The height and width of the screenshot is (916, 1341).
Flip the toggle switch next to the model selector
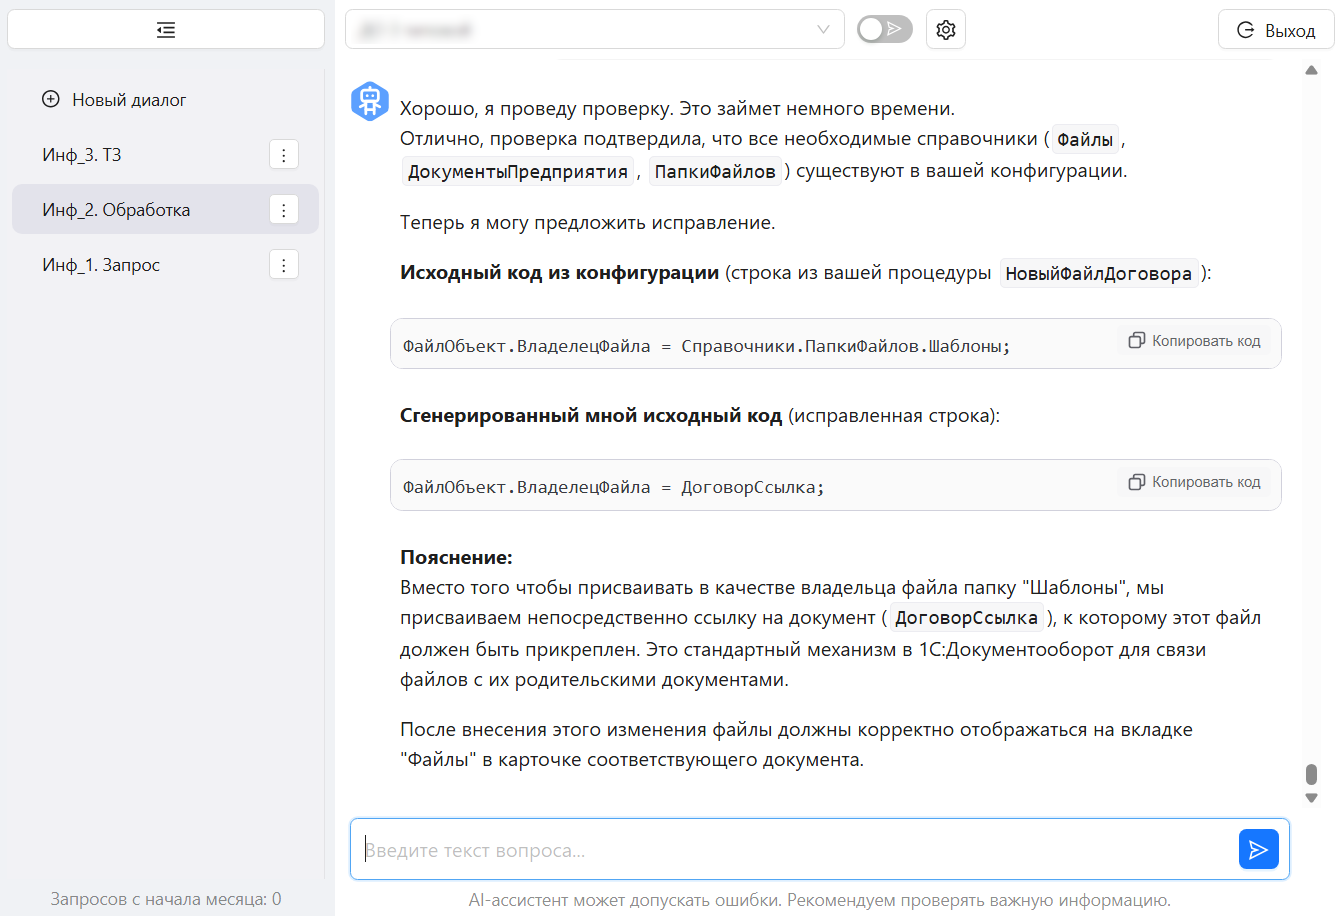(x=884, y=29)
